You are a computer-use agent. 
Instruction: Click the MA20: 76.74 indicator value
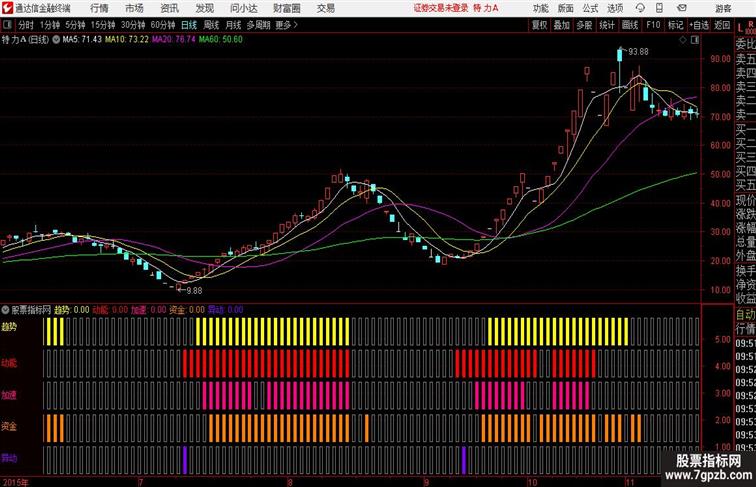click(174, 40)
